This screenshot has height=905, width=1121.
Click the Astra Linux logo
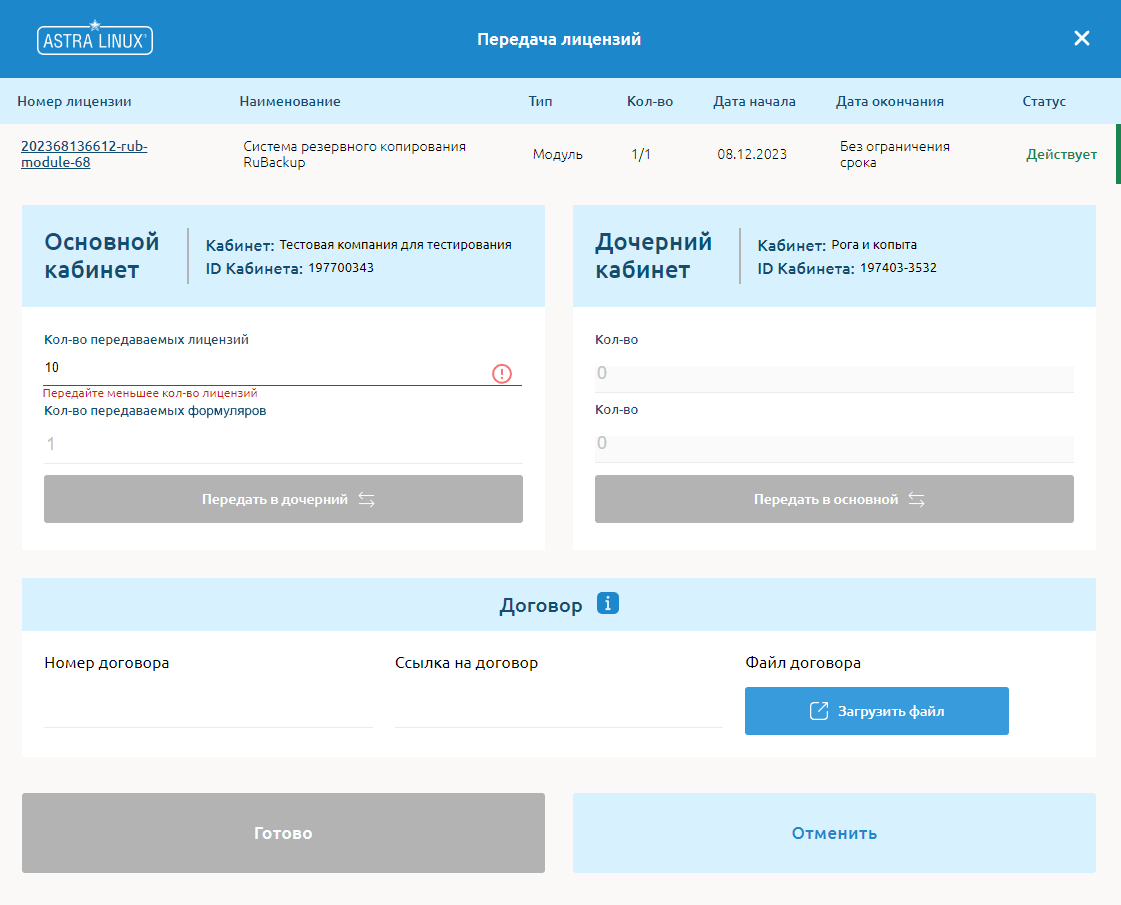[95, 39]
